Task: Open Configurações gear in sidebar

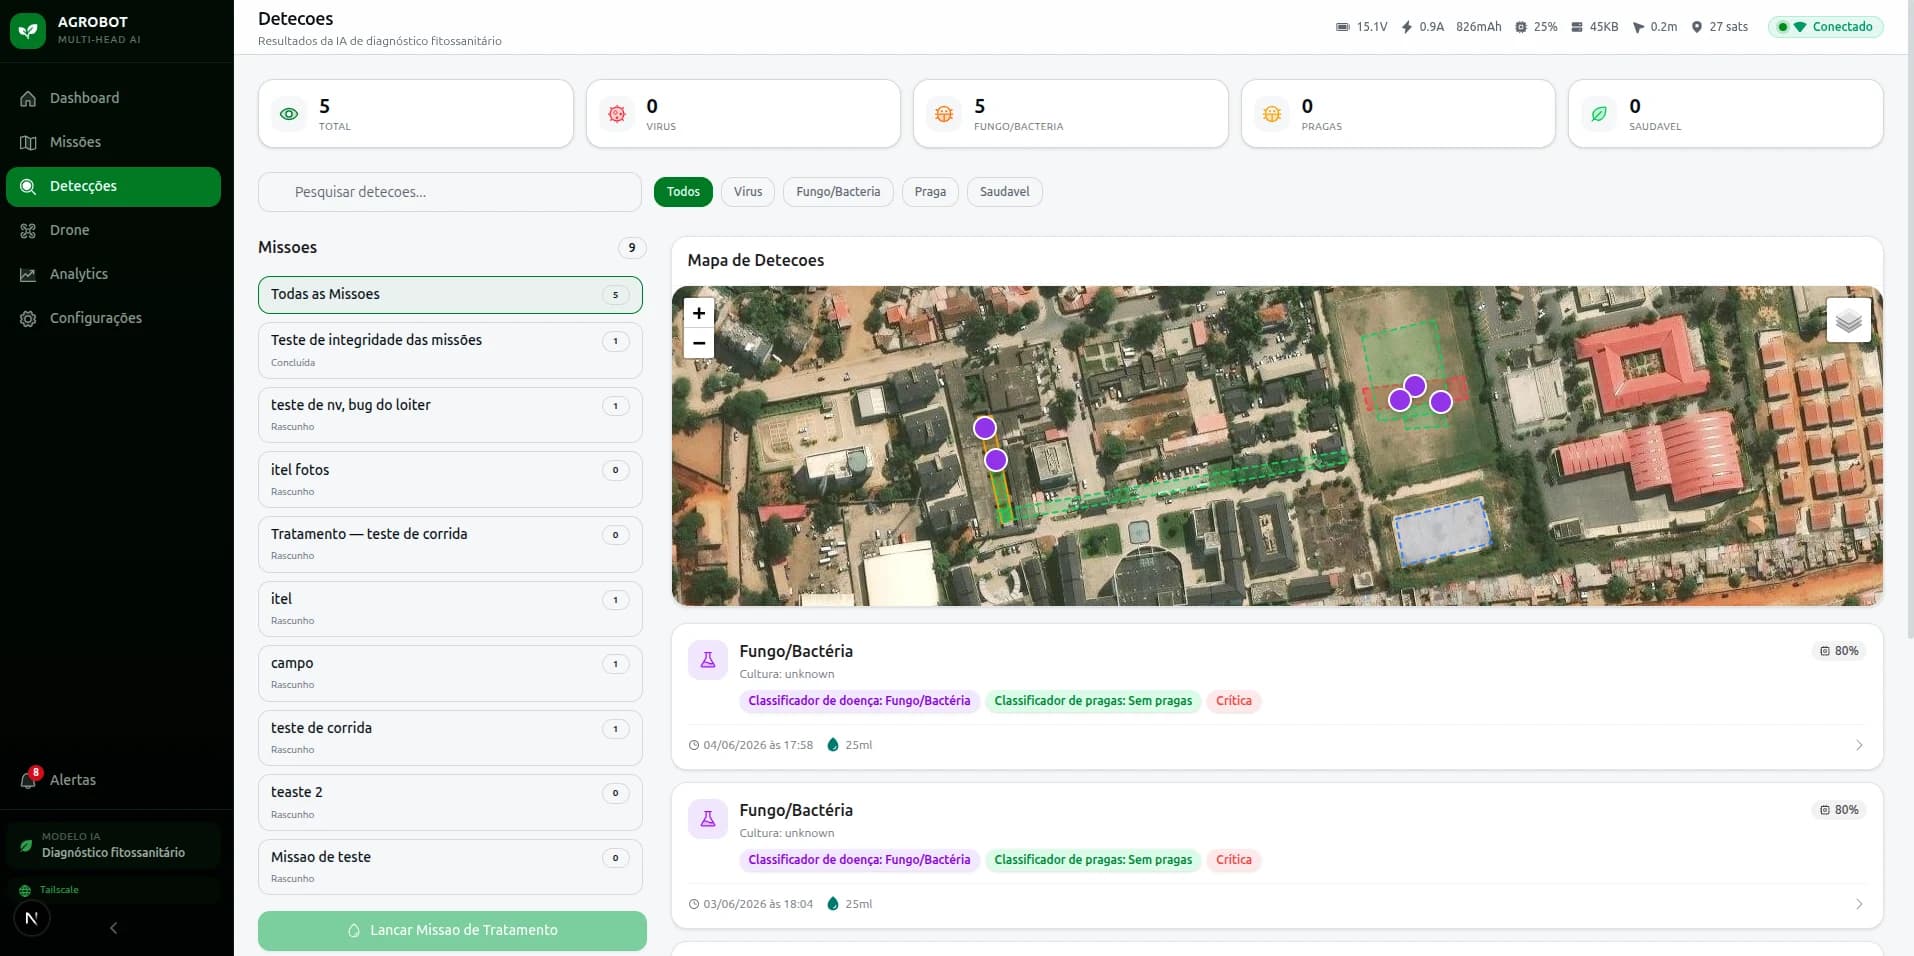Action: point(28,318)
